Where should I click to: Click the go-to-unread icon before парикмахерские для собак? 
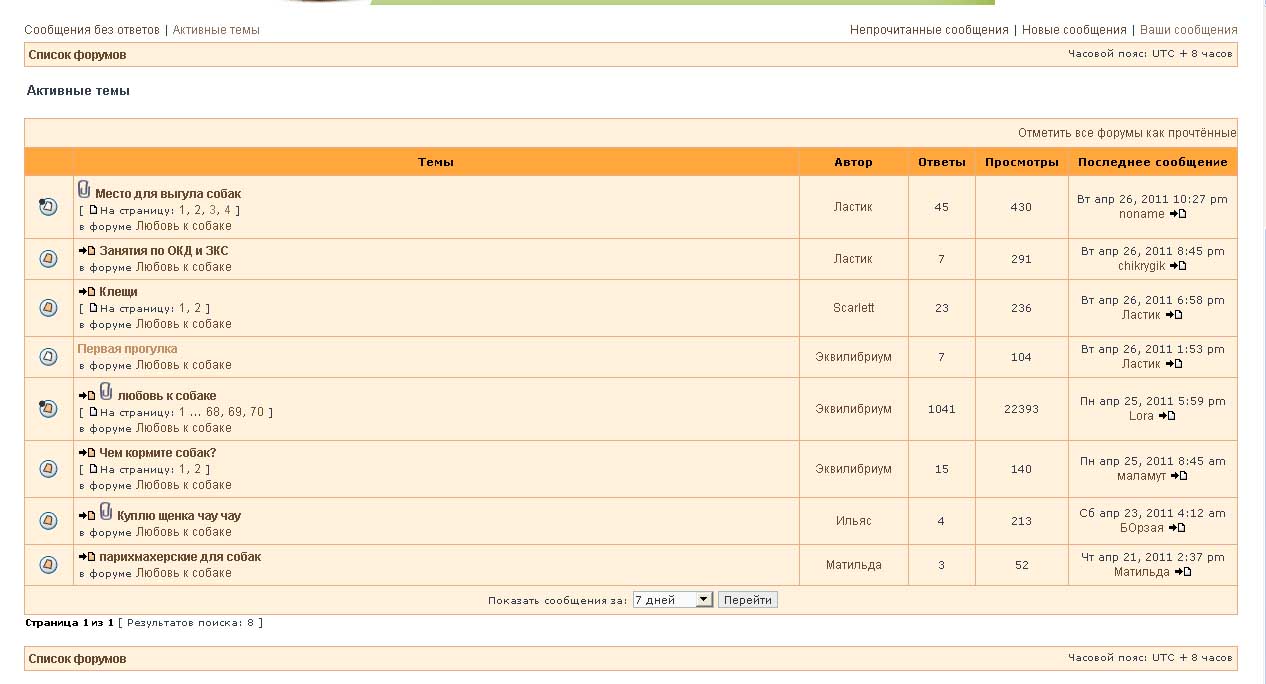pos(87,557)
